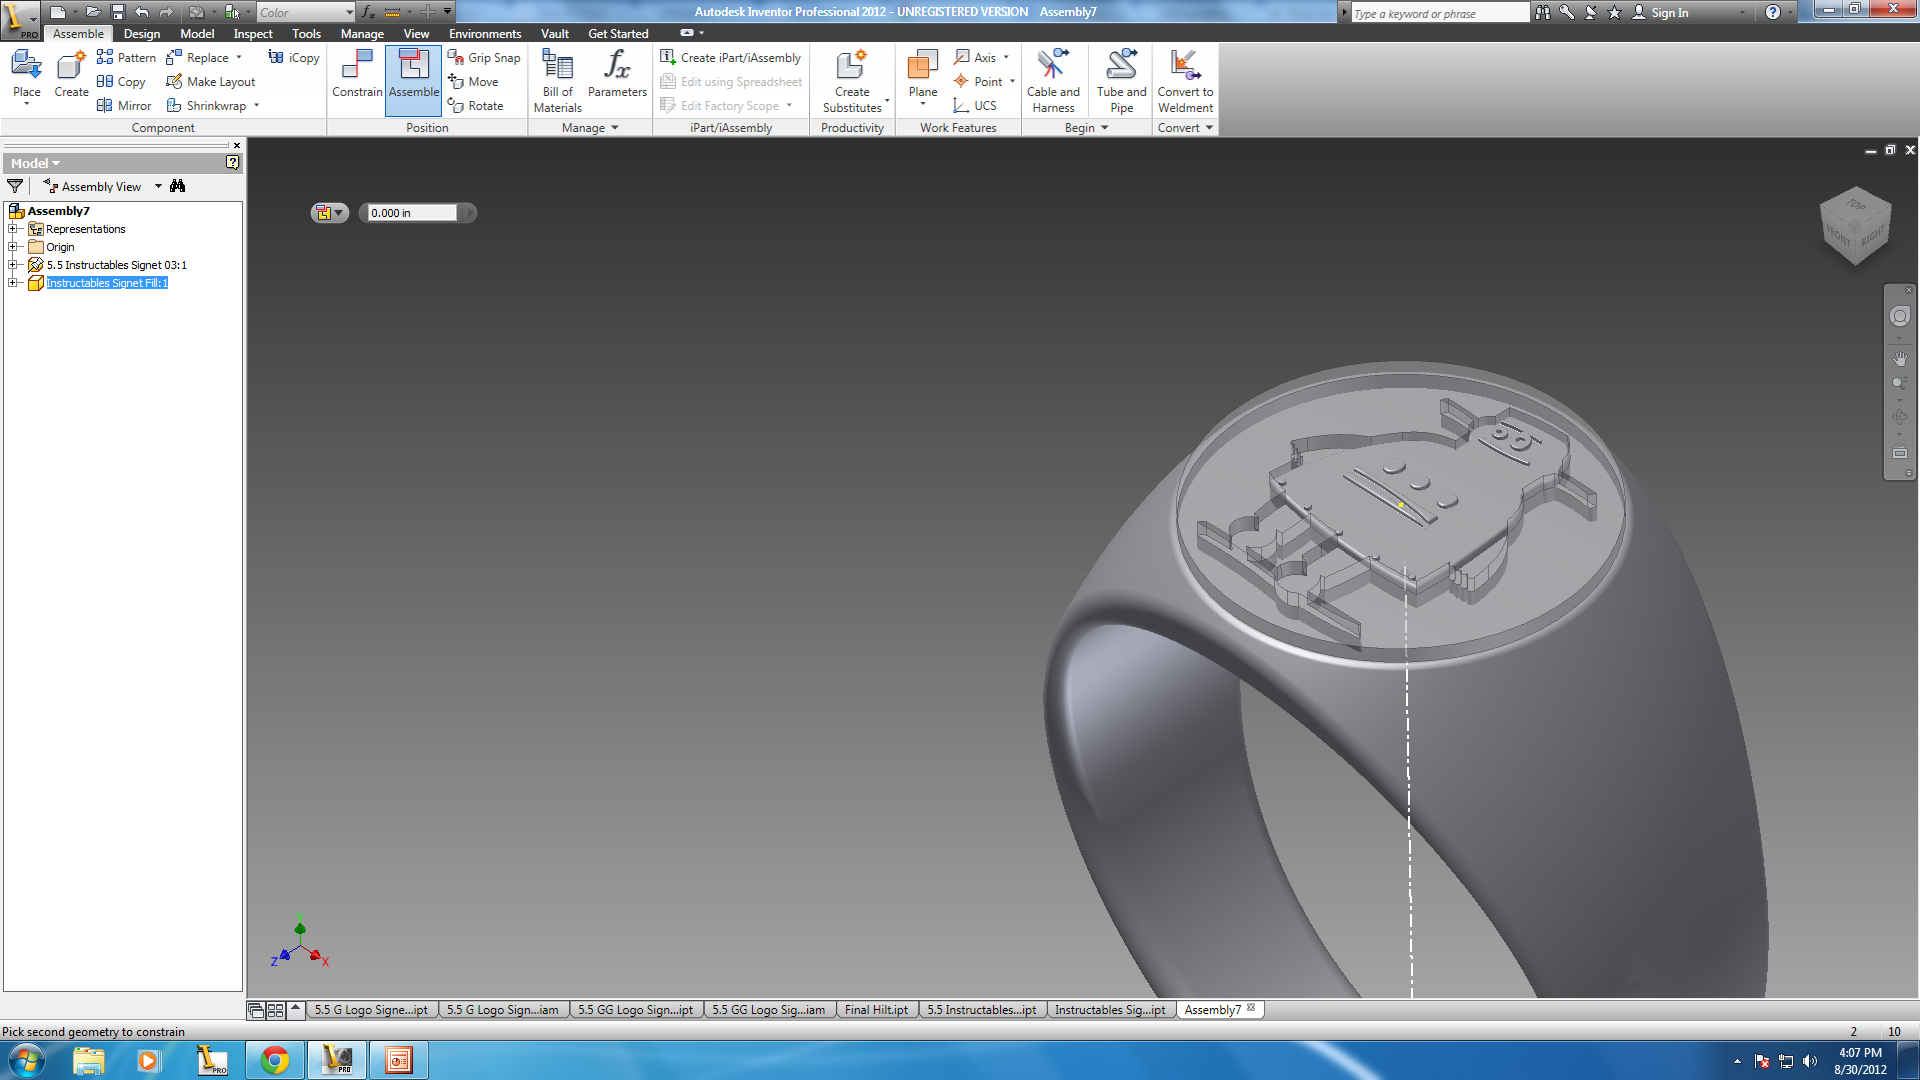Click the Sign In button
Image resolution: width=1920 pixels, height=1080 pixels.
pyautogui.click(x=1659, y=12)
